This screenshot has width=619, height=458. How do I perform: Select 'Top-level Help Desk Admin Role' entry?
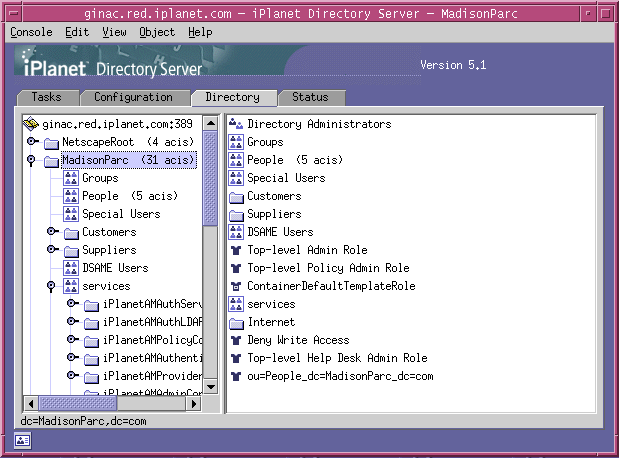tap(337, 358)
